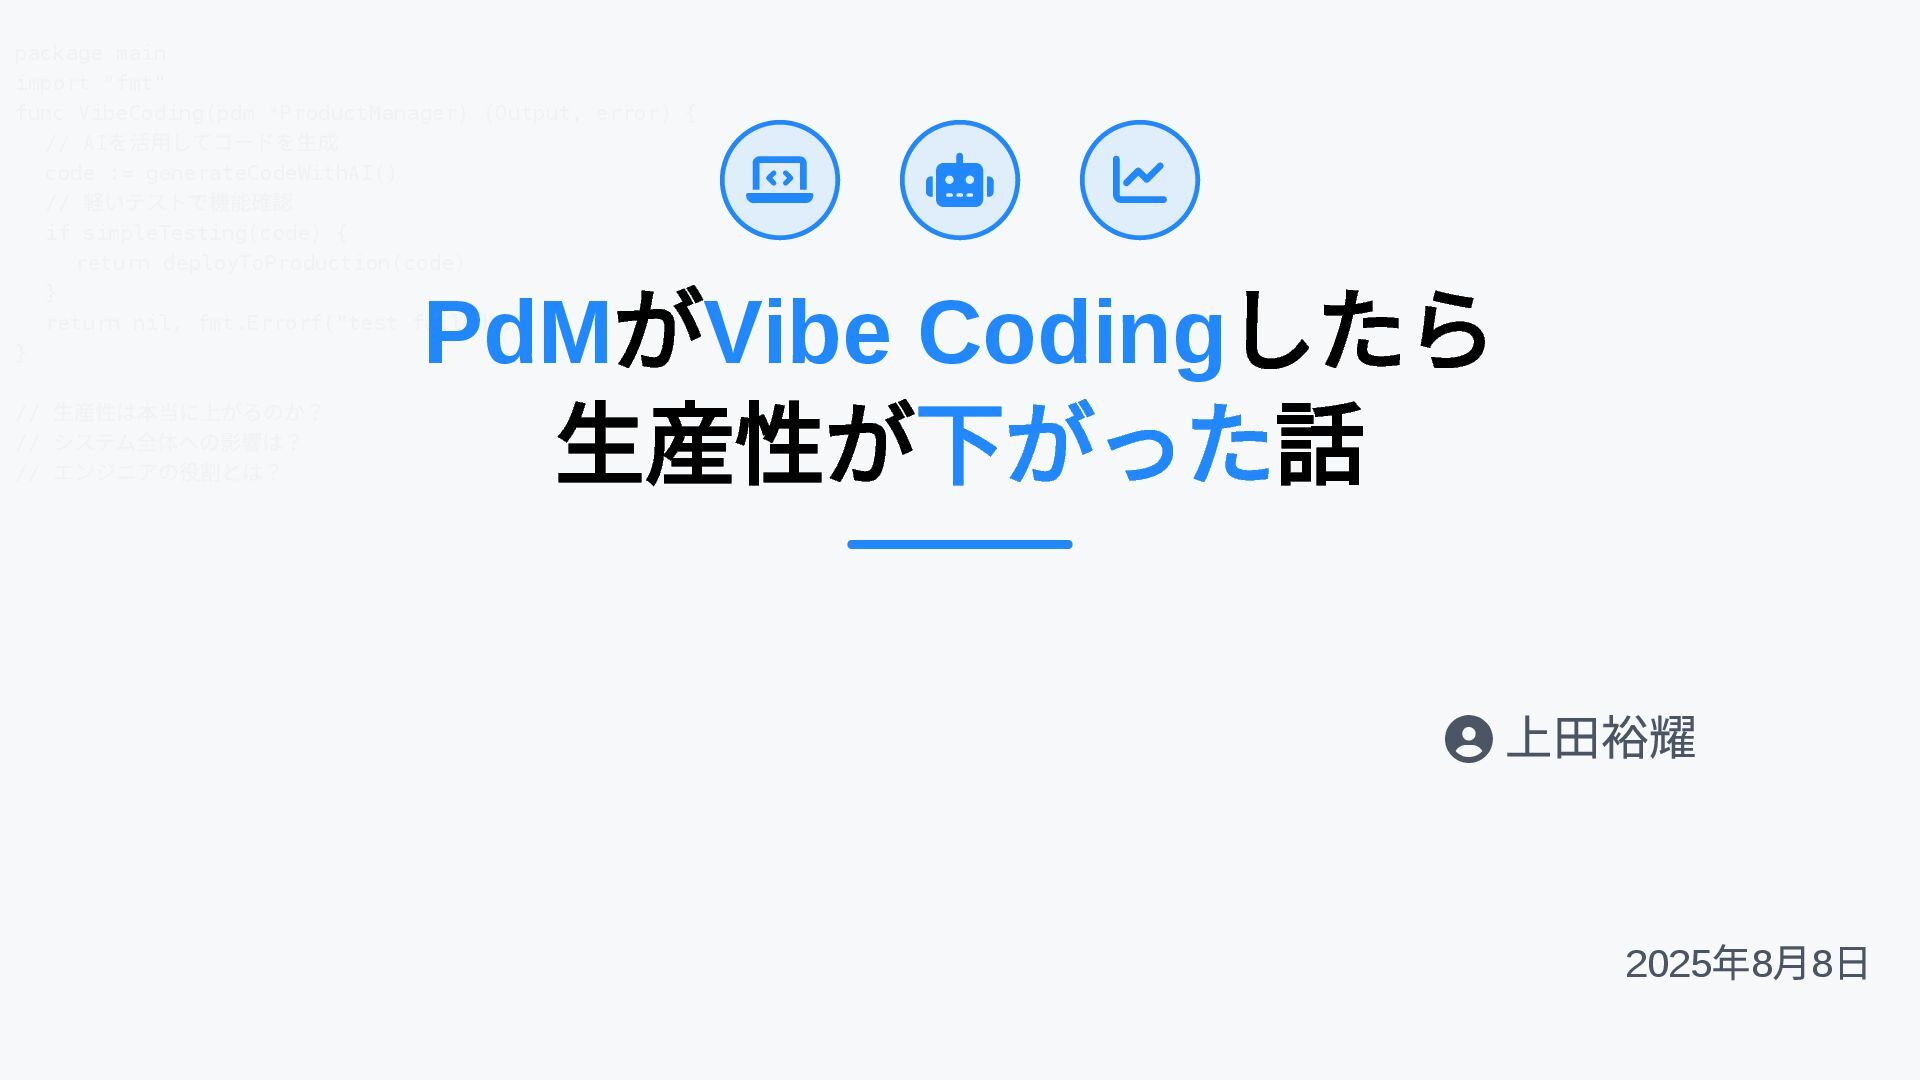Select the robot icon circle

959,180
